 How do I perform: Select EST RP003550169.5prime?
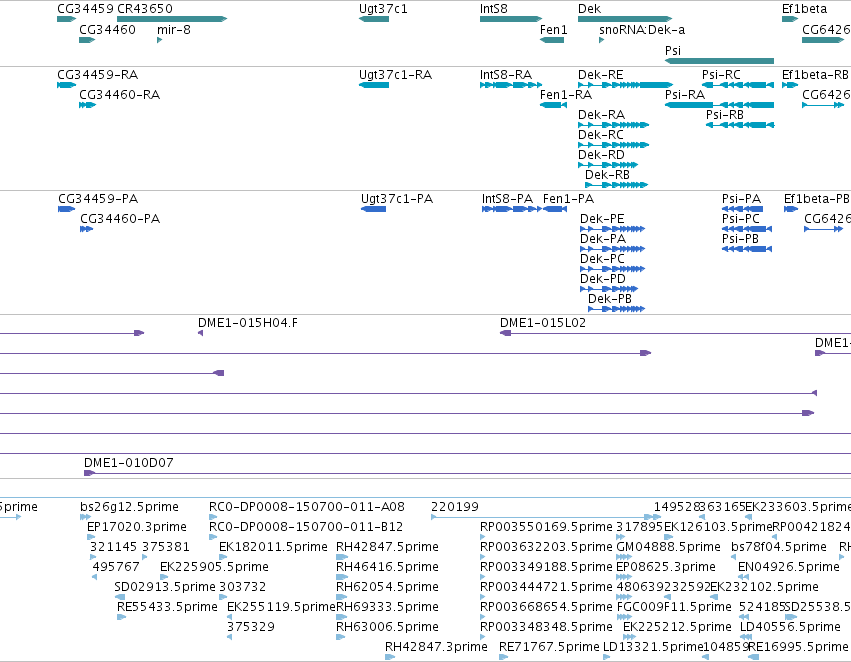(x=482, y=537)
